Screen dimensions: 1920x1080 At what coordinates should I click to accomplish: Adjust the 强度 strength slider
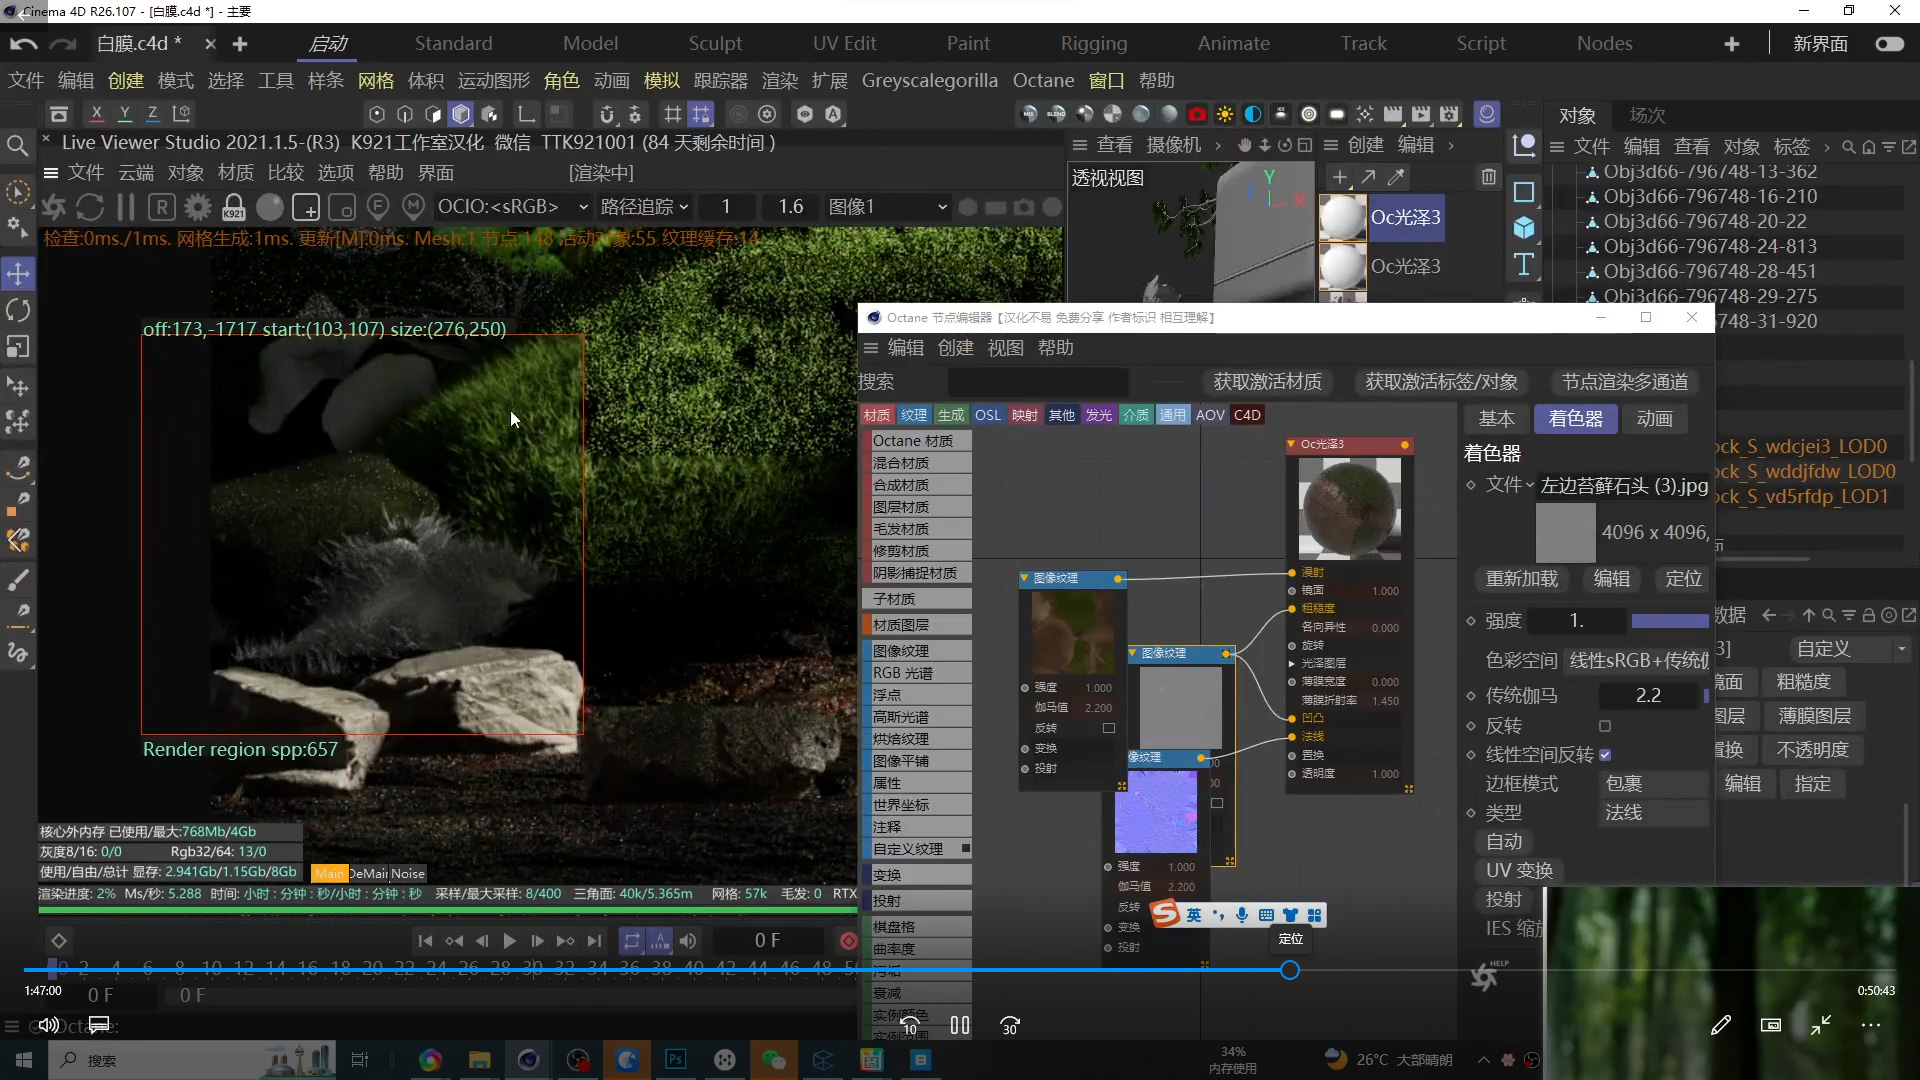1669,621
